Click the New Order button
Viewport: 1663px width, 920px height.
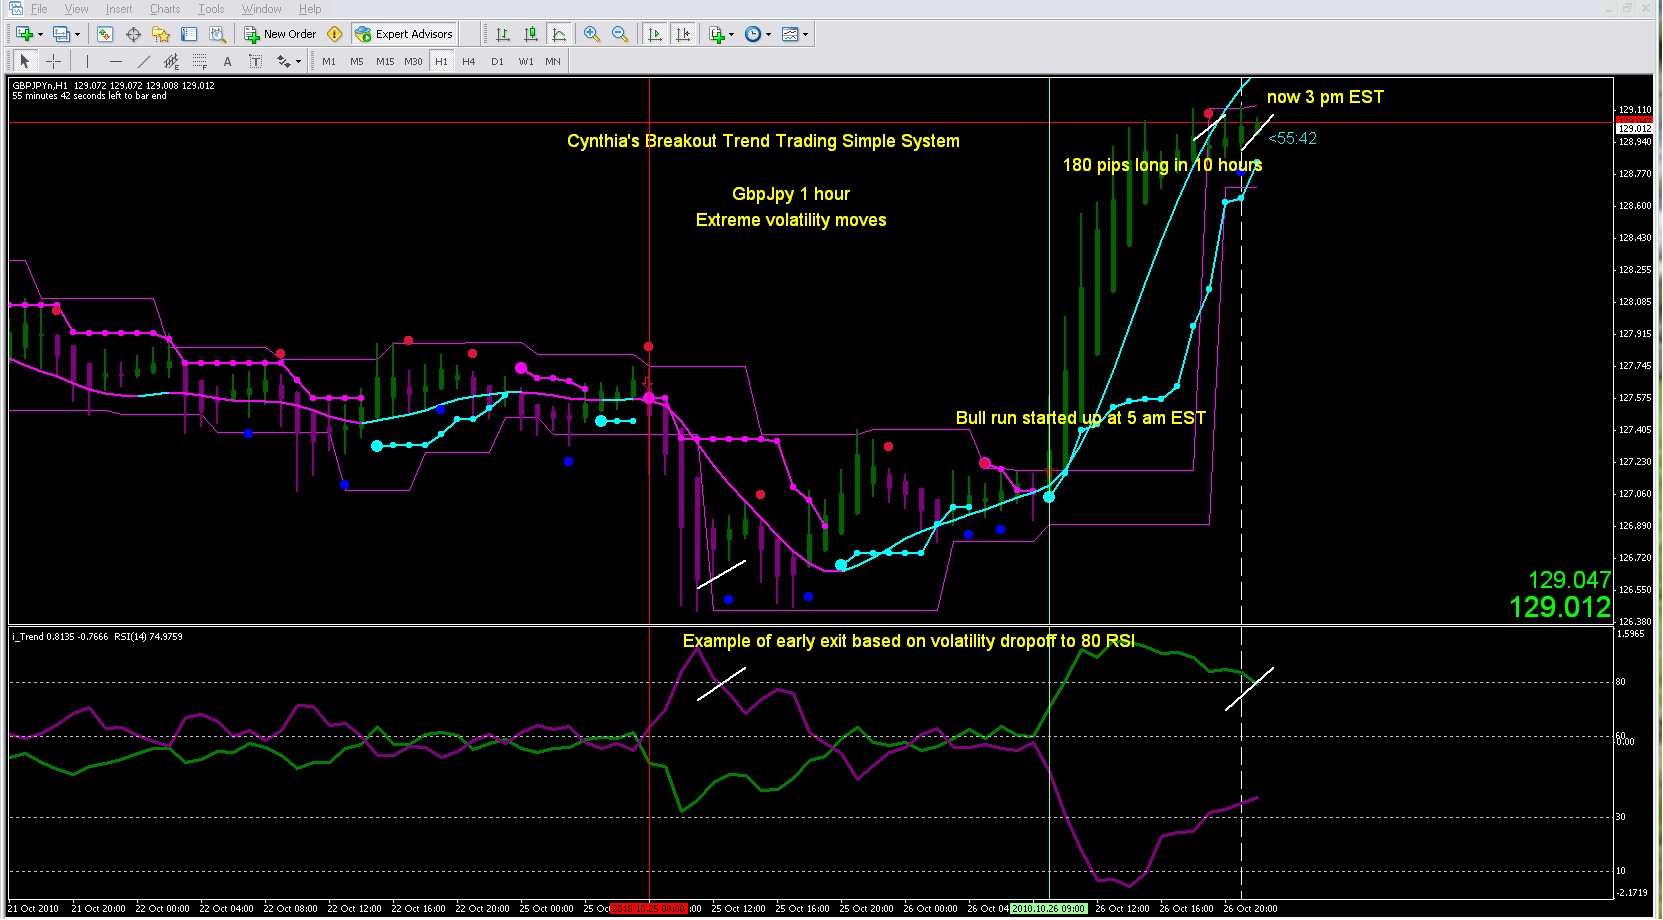click(280, 34)
